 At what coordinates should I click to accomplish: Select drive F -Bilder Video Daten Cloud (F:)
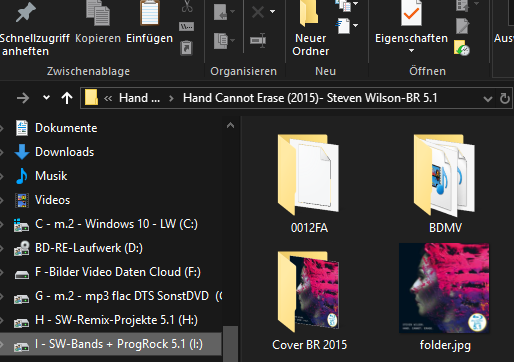[x=118, y=272]
